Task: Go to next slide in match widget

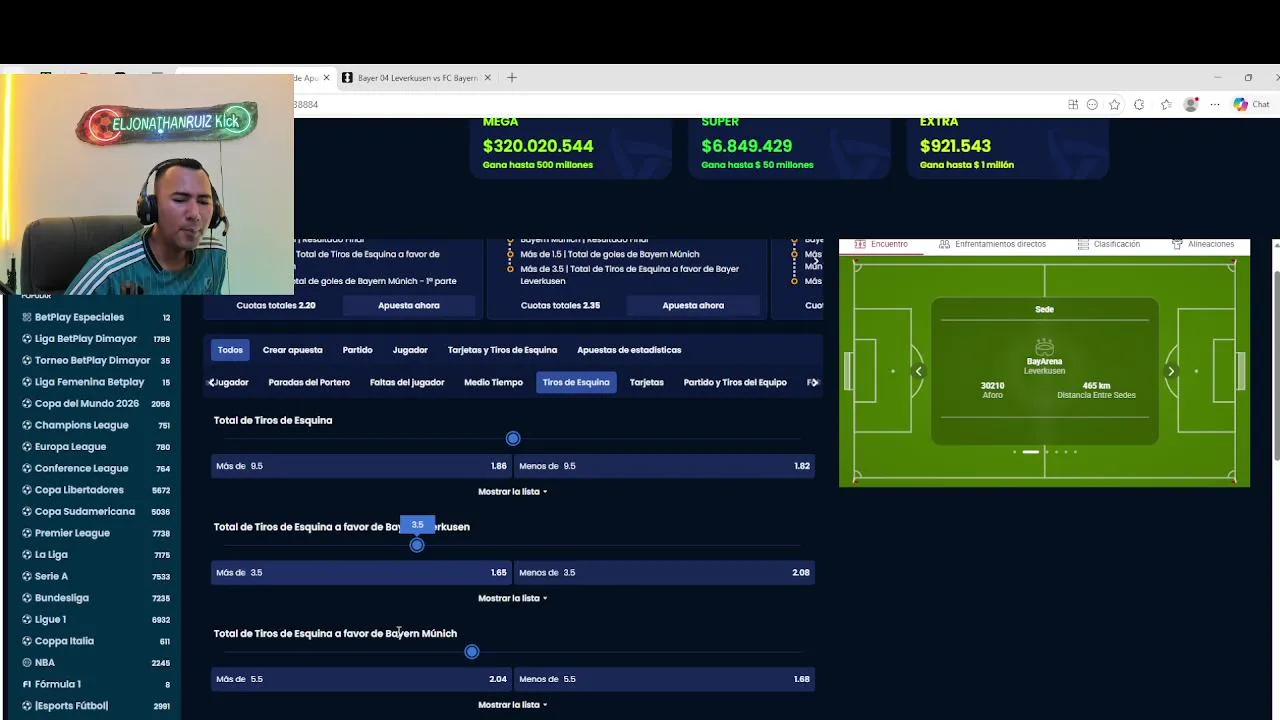Action: click(1171, 371)
